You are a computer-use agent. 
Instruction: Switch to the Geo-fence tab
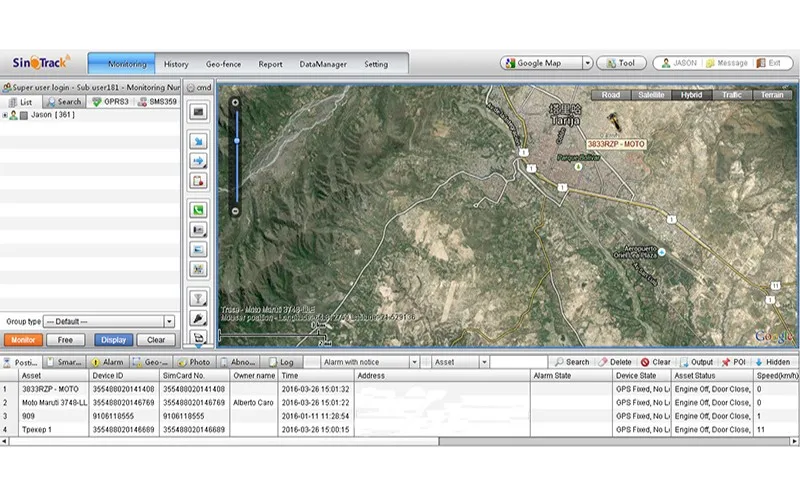tap(225, 64)
